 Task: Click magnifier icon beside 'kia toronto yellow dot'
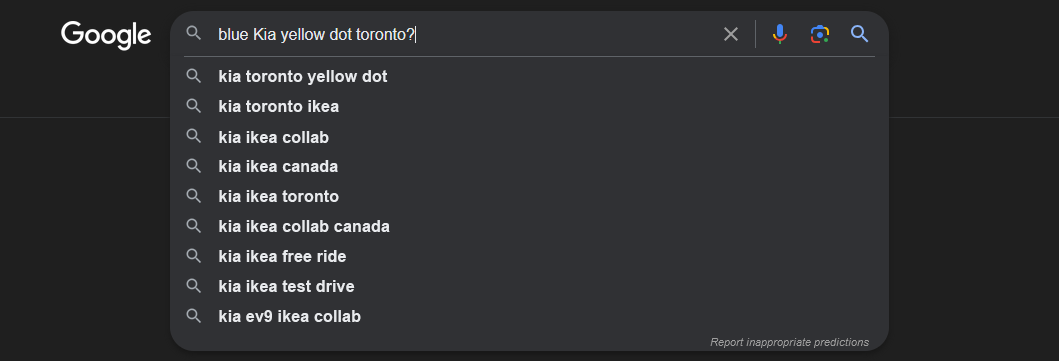(x=194, y=76)
